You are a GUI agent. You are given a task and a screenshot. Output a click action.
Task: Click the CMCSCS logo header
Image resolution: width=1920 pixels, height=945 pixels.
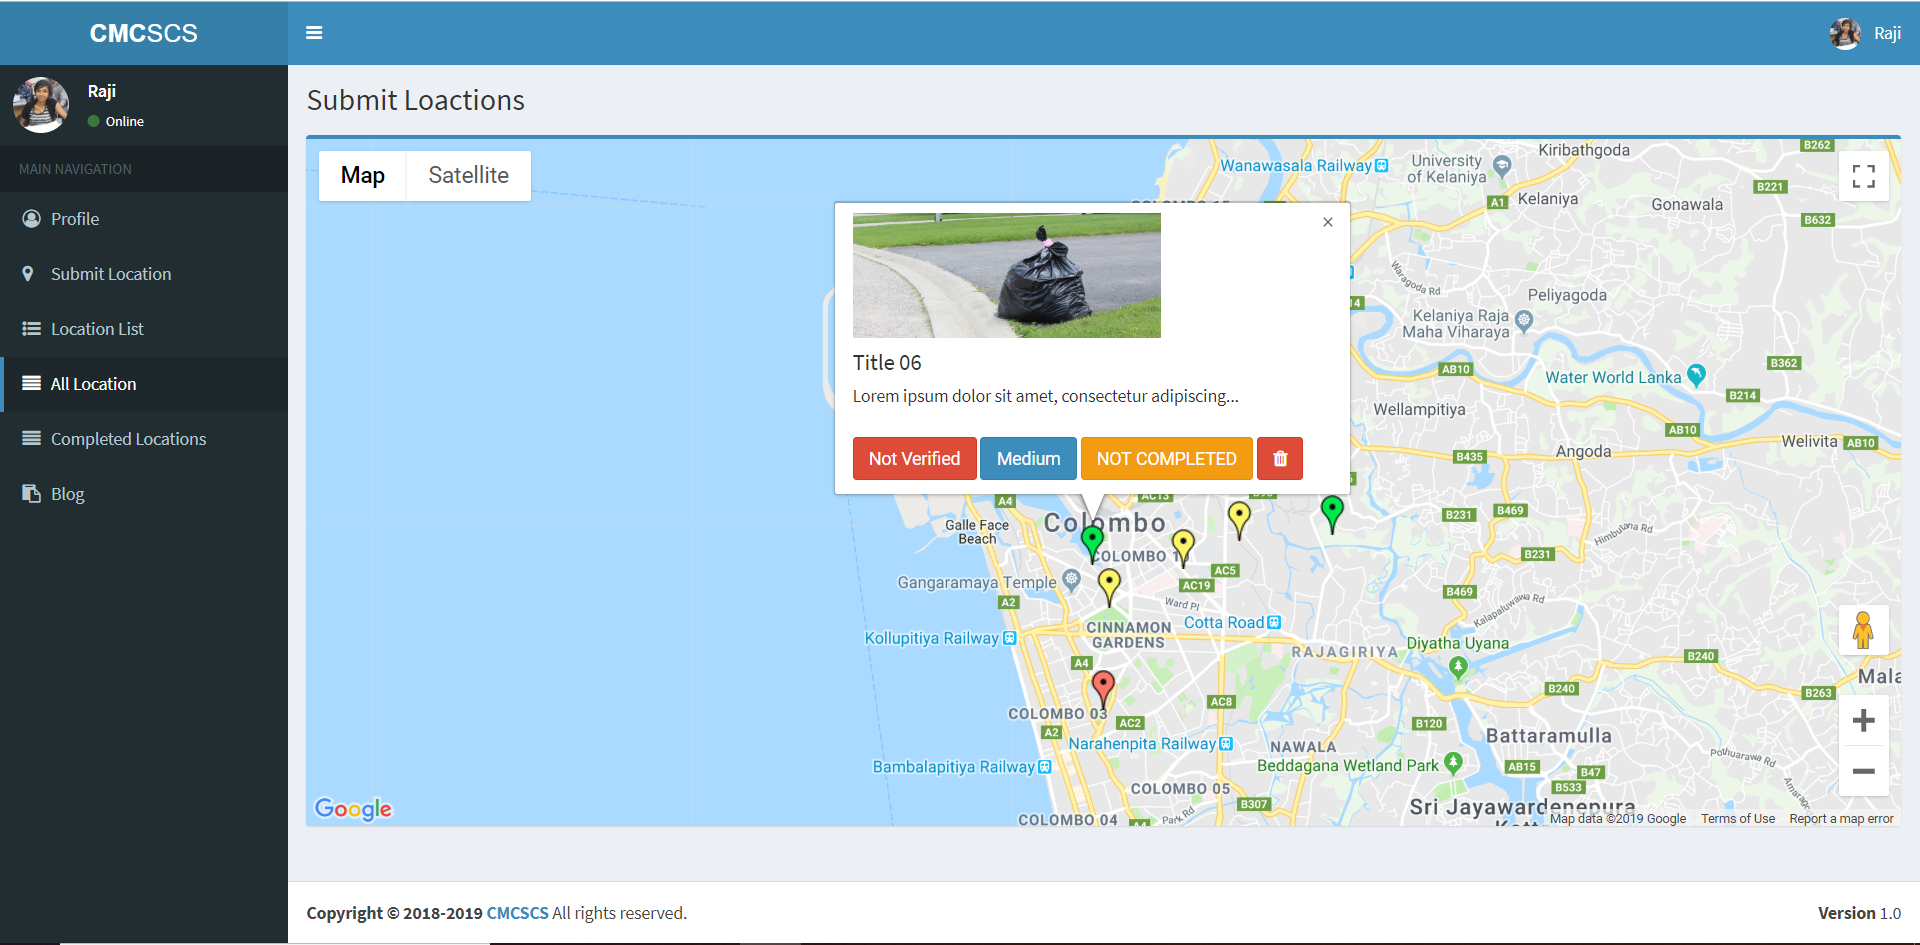coord(144,33)
